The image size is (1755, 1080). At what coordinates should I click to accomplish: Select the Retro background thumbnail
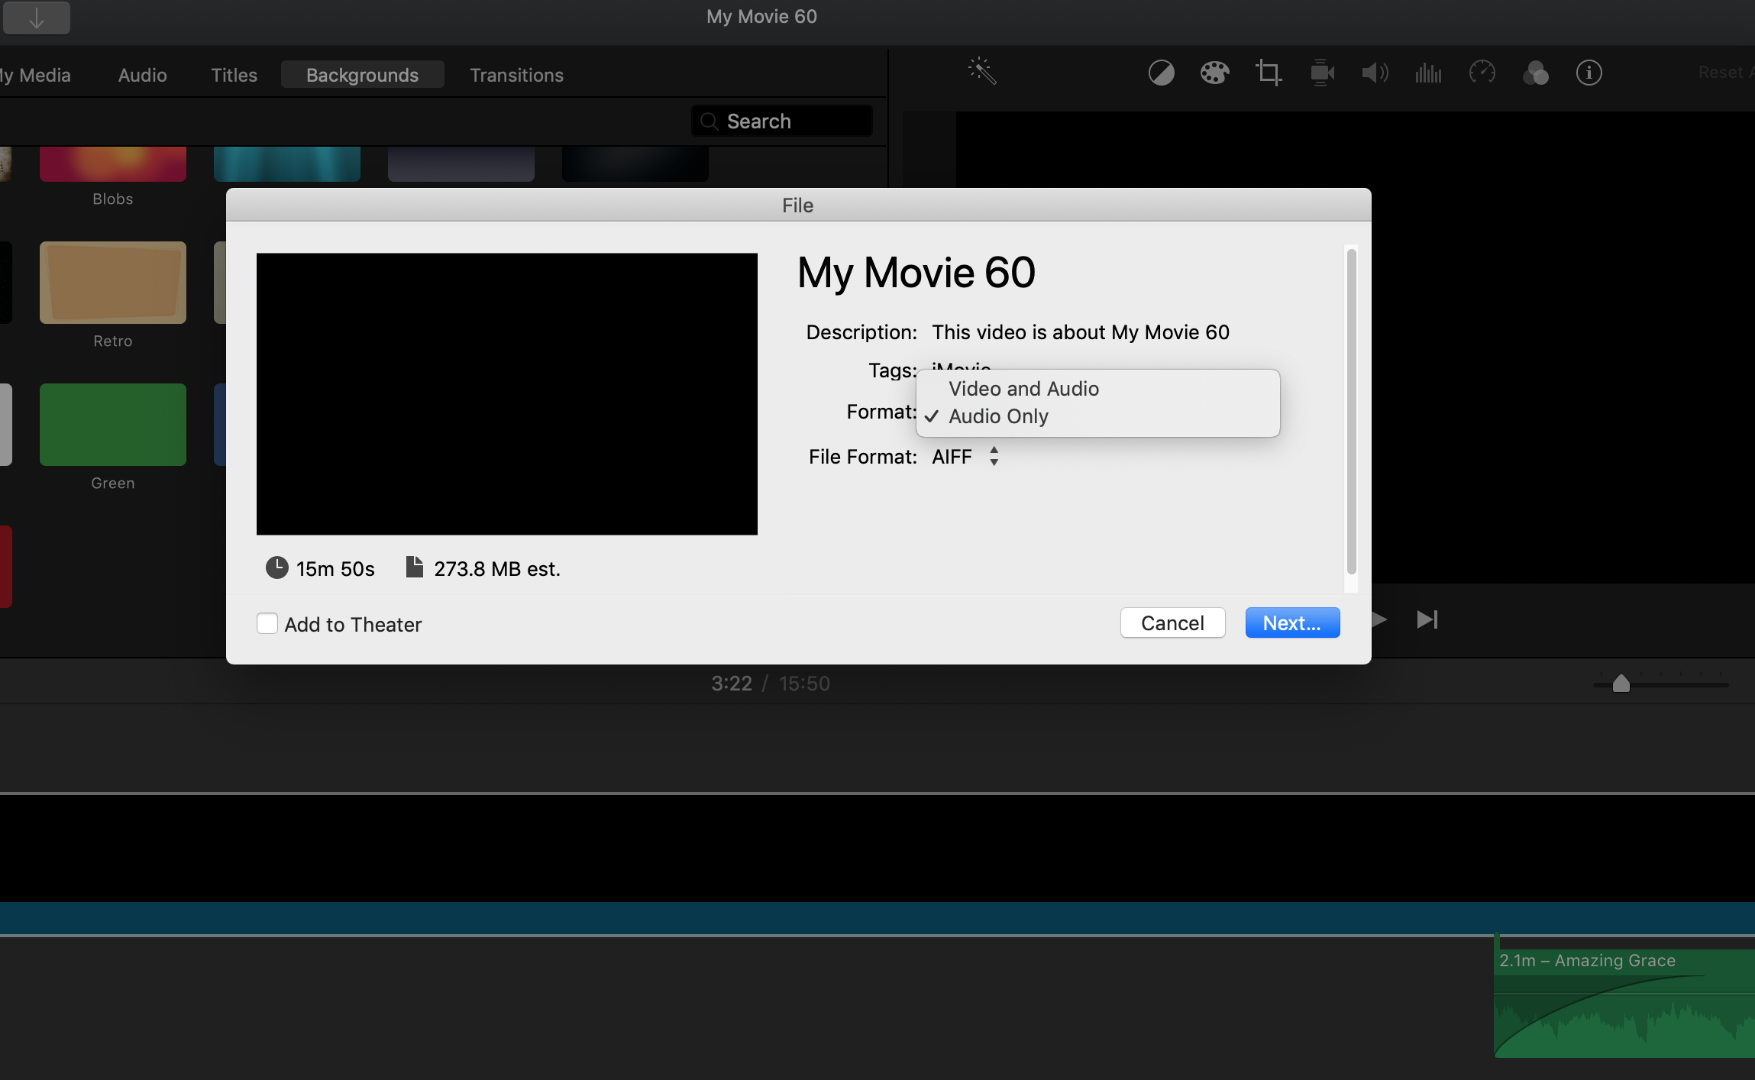click(113, 282)
